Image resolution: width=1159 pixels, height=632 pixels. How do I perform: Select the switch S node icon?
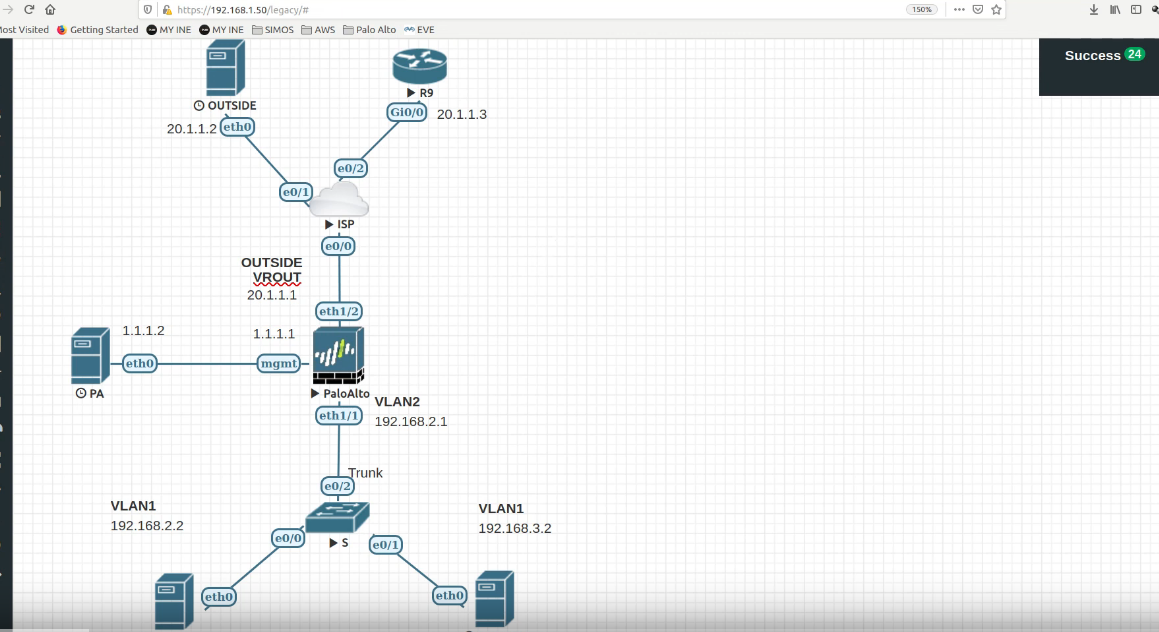(x=338, y=517)
